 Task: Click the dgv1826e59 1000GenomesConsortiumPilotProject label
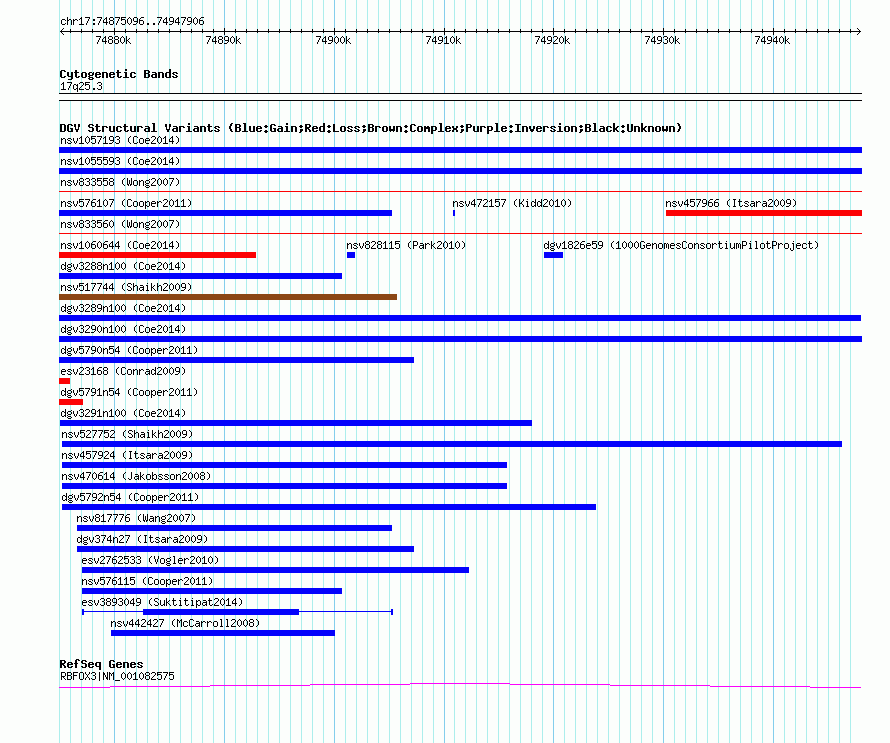click(681, 245)
